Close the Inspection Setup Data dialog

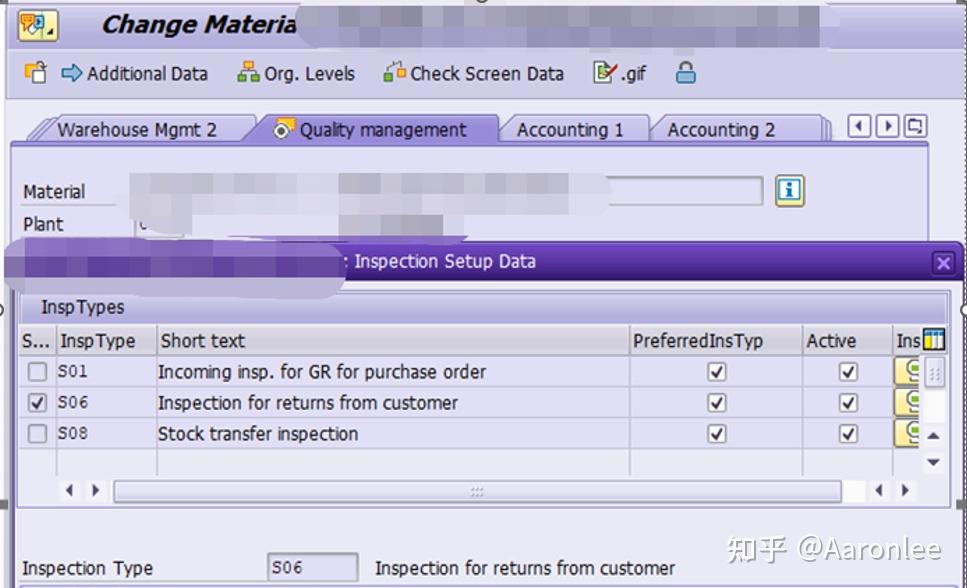click(x=942, y=263)
